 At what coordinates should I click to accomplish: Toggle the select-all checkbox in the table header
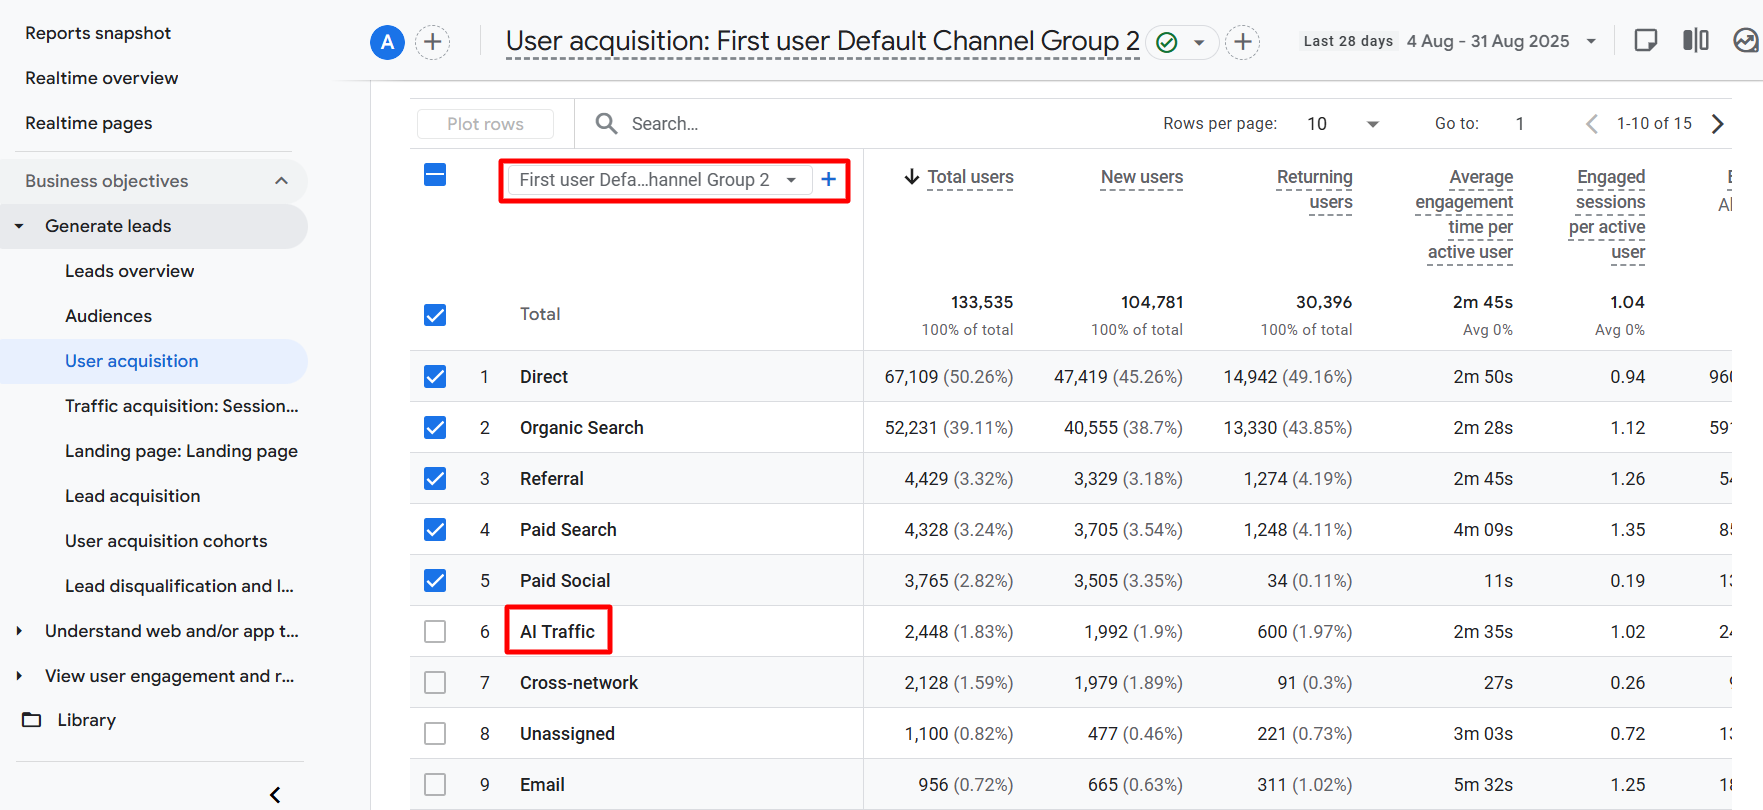(x=435, y=175)
